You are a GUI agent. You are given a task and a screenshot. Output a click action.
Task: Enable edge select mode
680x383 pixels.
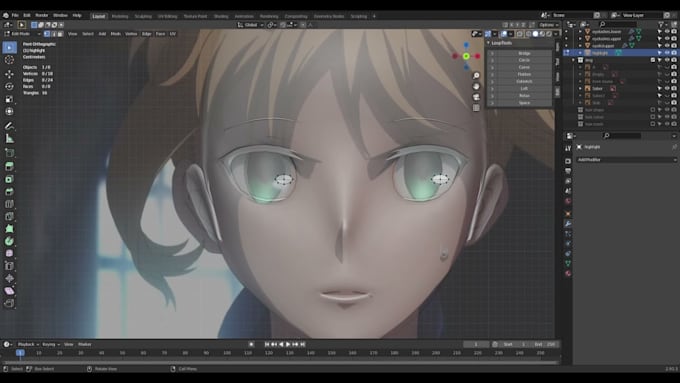[53, 34]
